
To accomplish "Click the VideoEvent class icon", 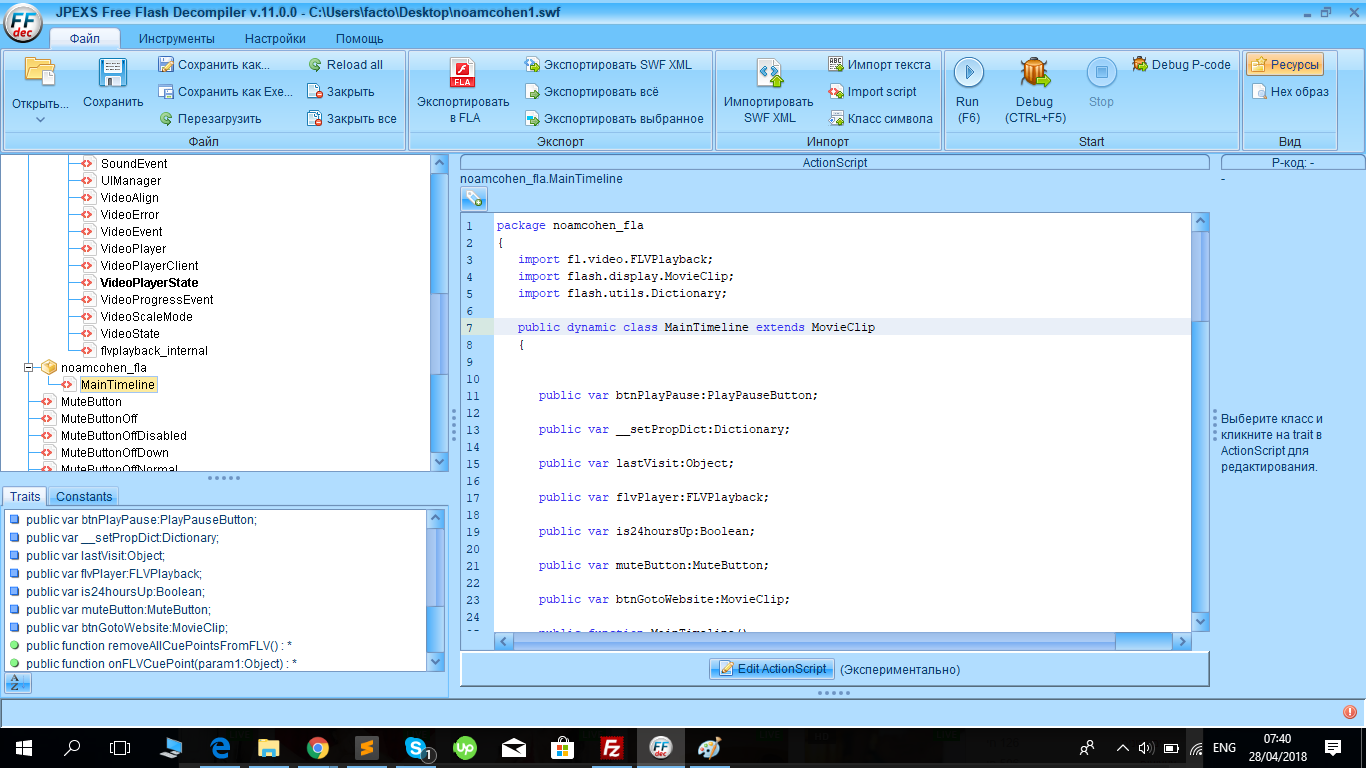I will (88, 232).
